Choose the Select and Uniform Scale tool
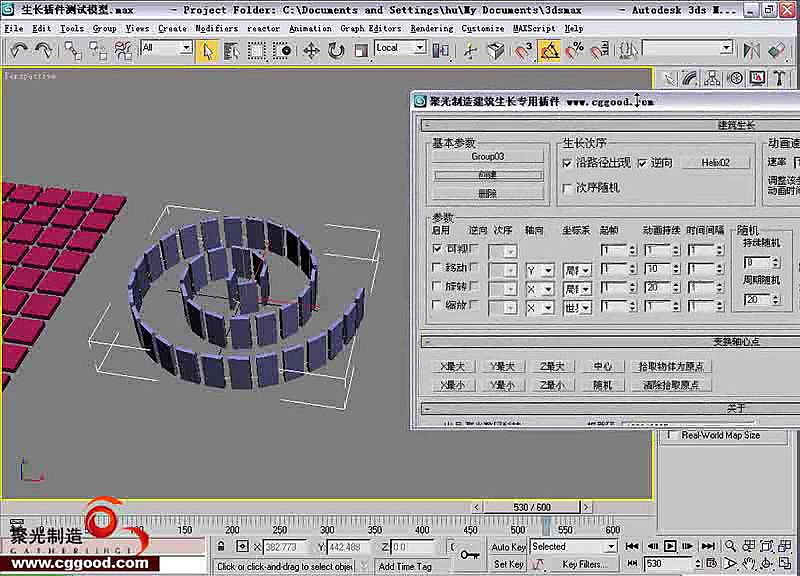The width and height of the screenshot is (800, 576). (x=362, y=51)
